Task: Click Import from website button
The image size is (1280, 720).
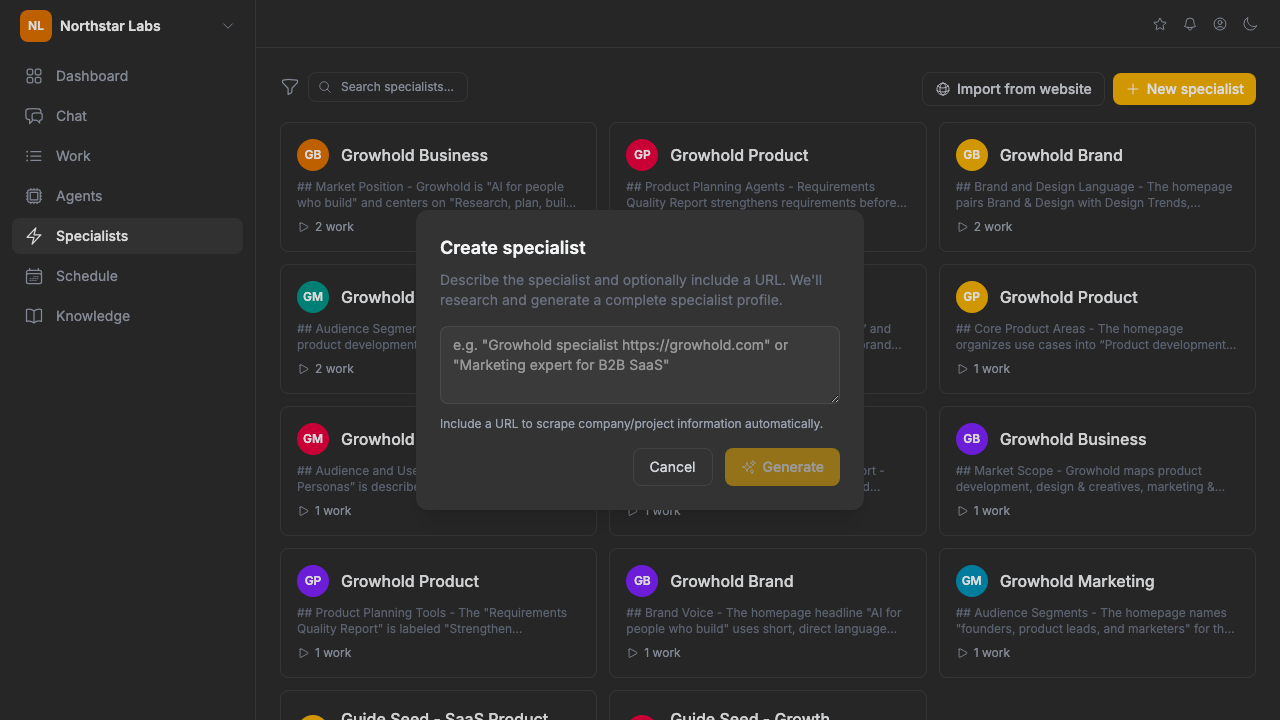Action: pos(1013,89)
